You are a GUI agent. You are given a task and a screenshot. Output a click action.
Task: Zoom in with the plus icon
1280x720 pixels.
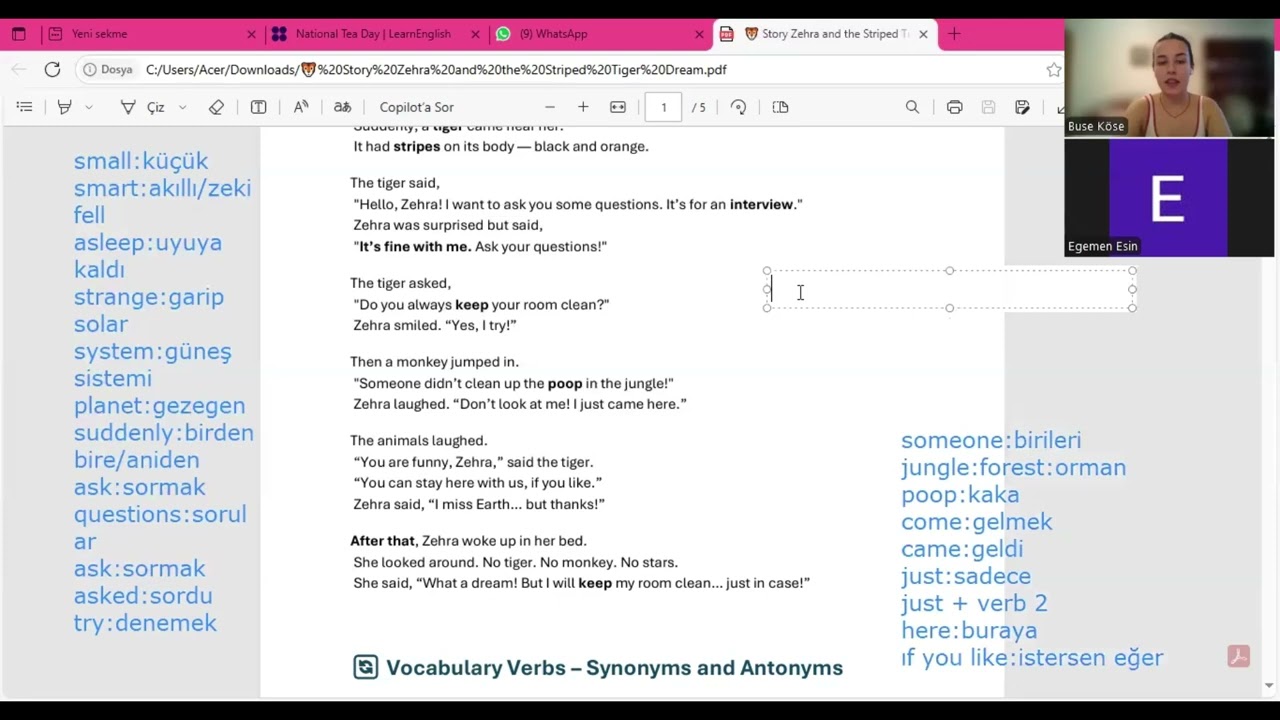[x=583, y=107]
